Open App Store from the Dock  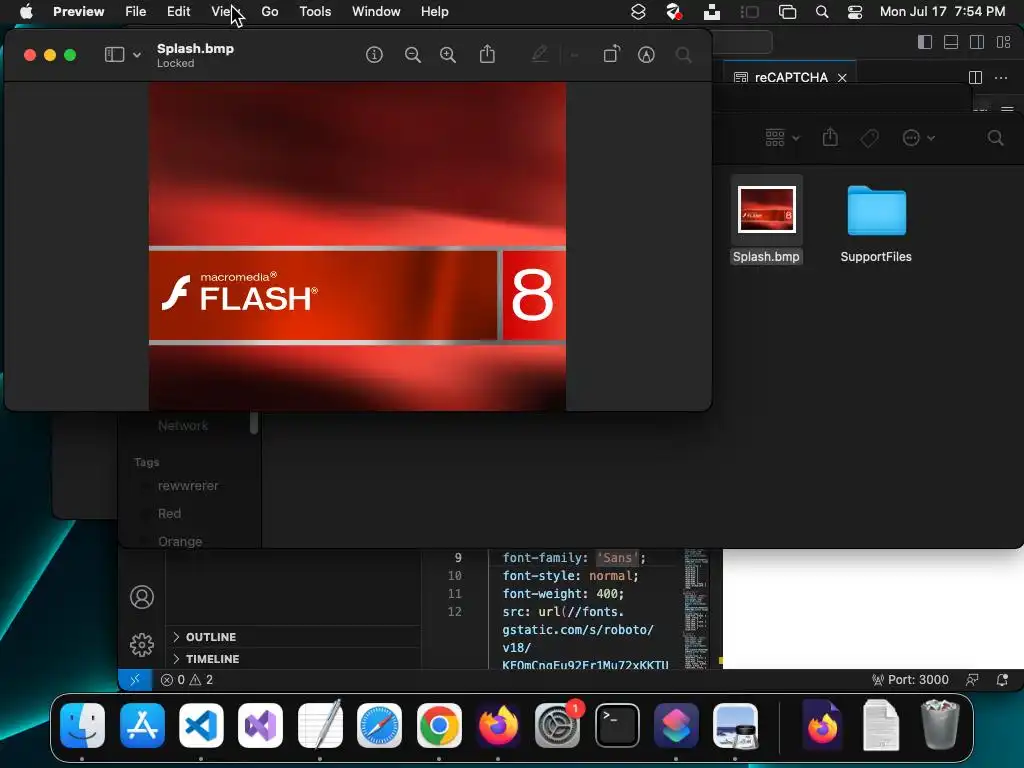(142, 726)
